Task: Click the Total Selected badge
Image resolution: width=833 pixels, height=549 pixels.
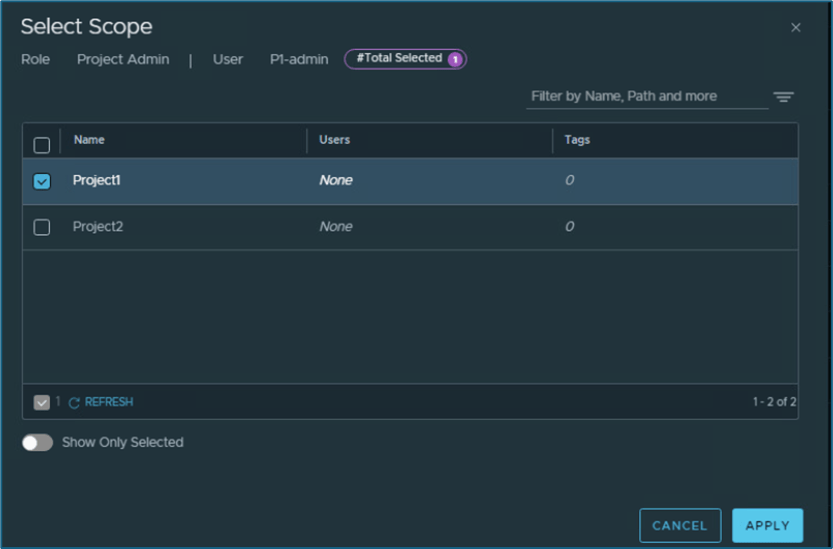Action: pos(400,59)
